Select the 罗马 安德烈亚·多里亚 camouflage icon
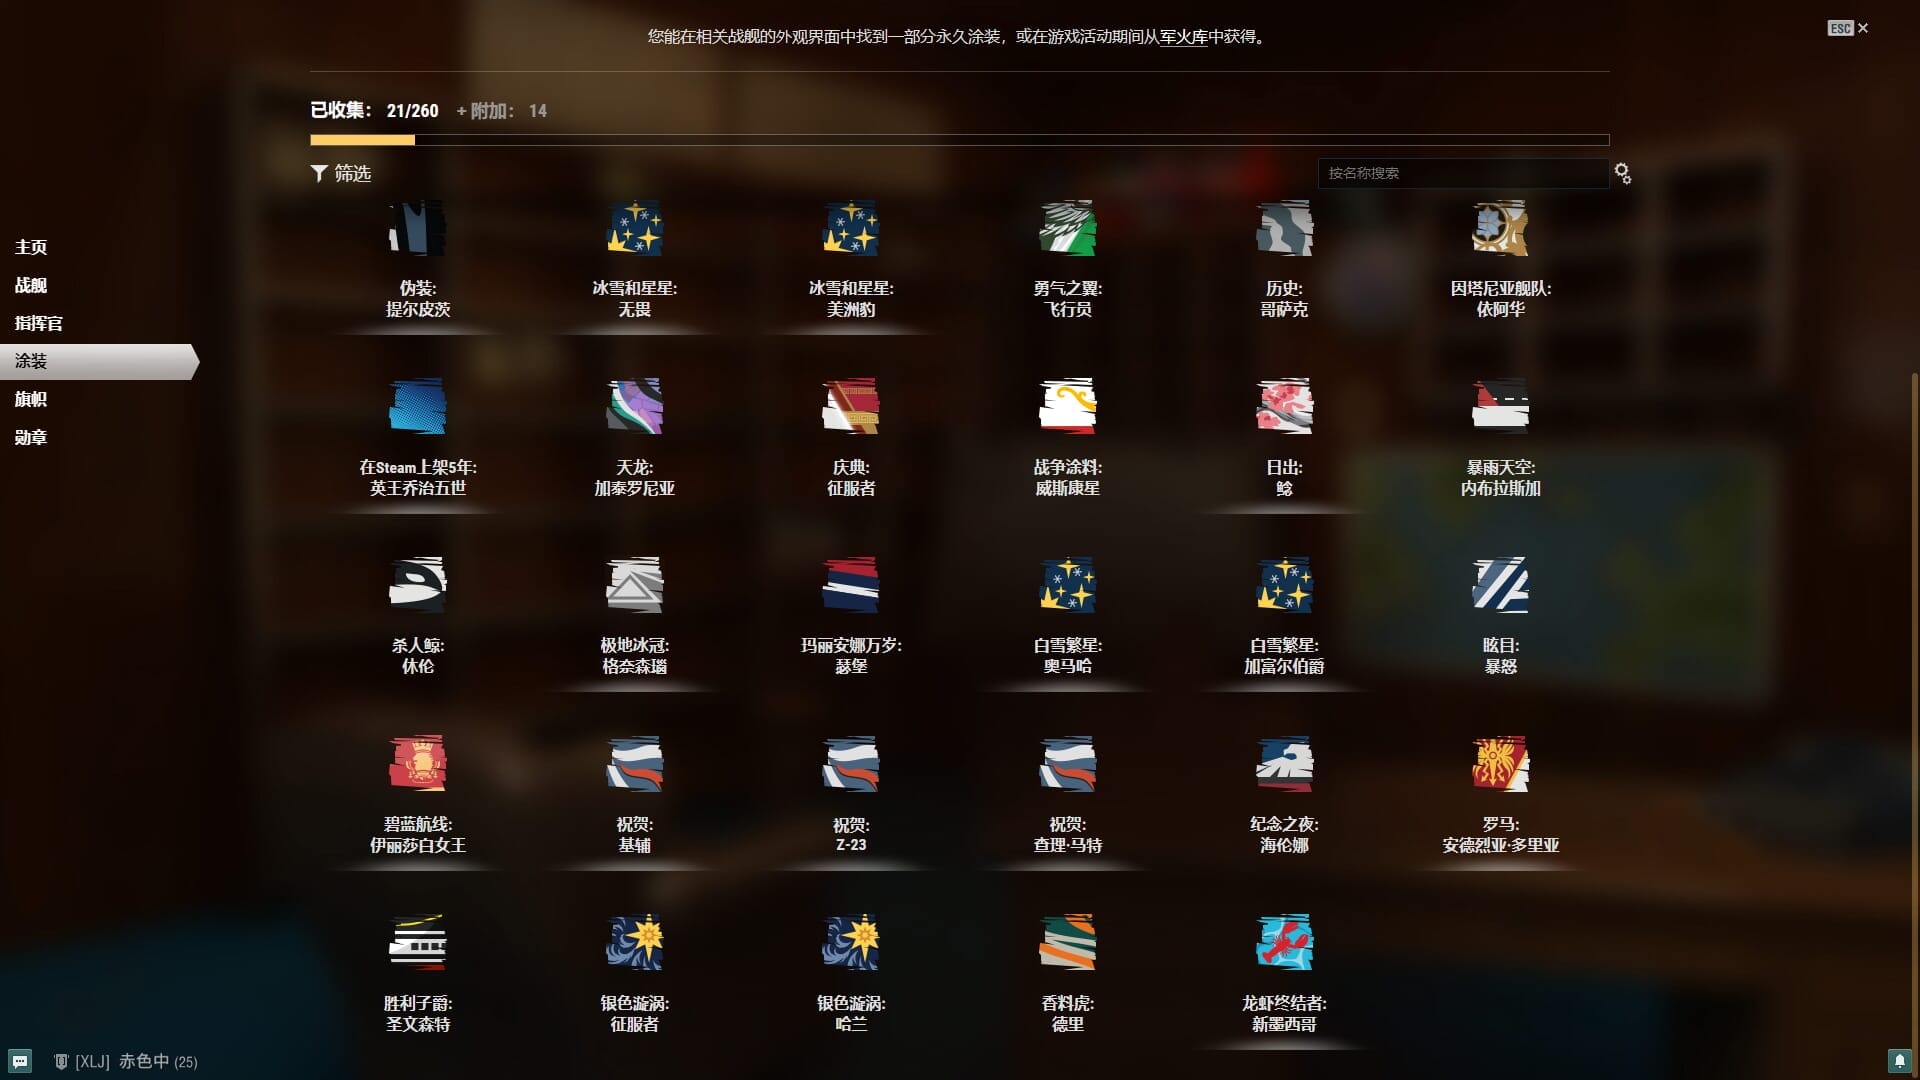Screen dimensions: 1920x1080 (1500, 764)
